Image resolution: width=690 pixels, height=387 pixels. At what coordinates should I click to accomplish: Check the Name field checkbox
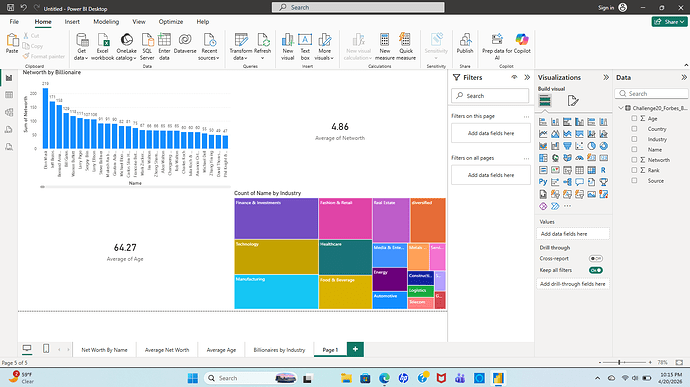click(x=634, y=149)
